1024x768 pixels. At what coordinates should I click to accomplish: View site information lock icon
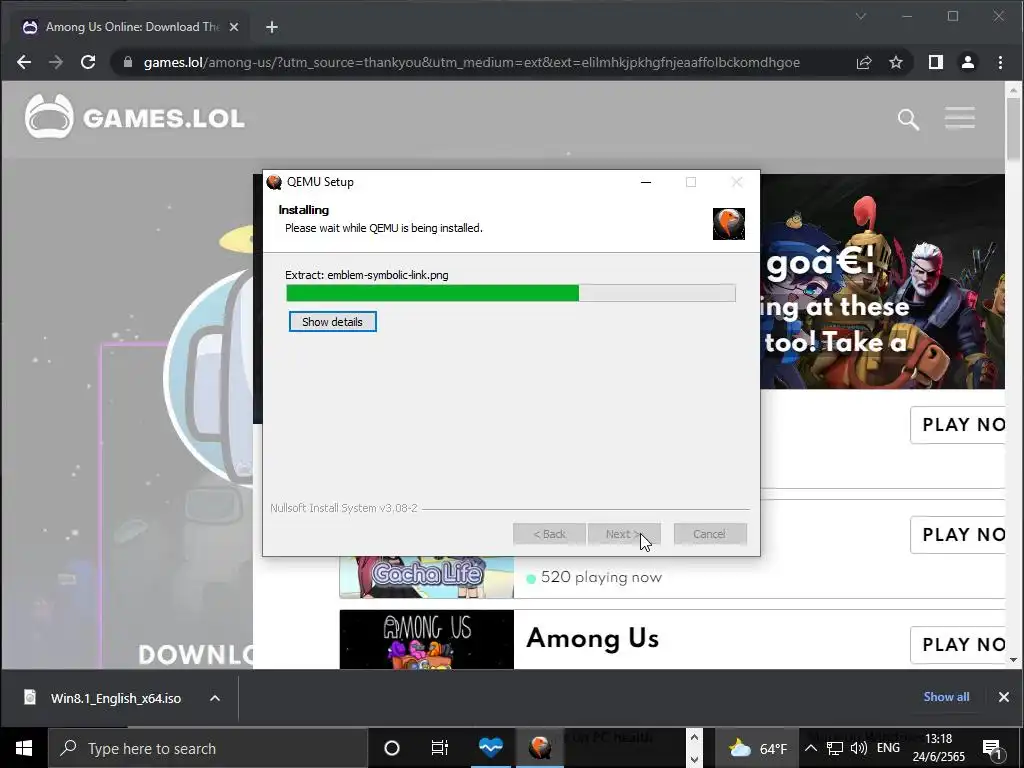click(128, 62)
